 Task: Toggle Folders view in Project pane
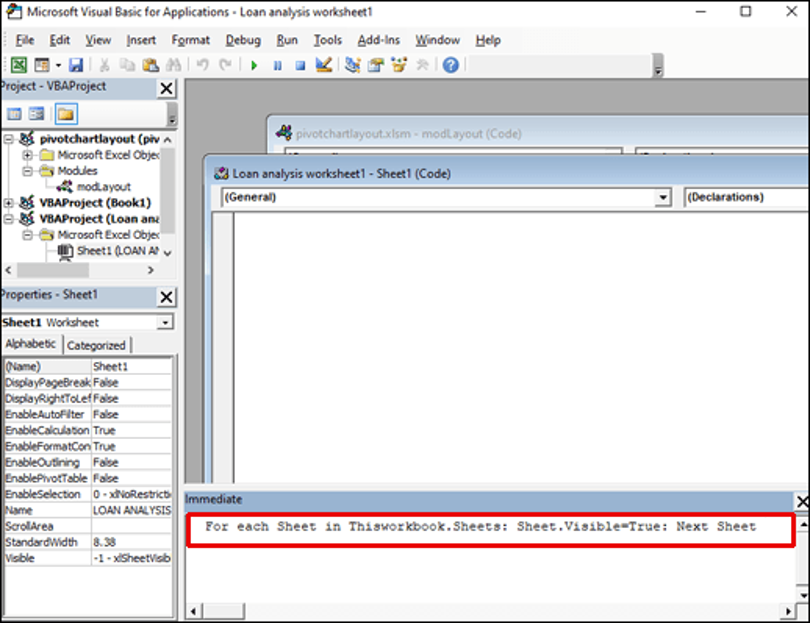pyautogui.click(x=66, y=114)
